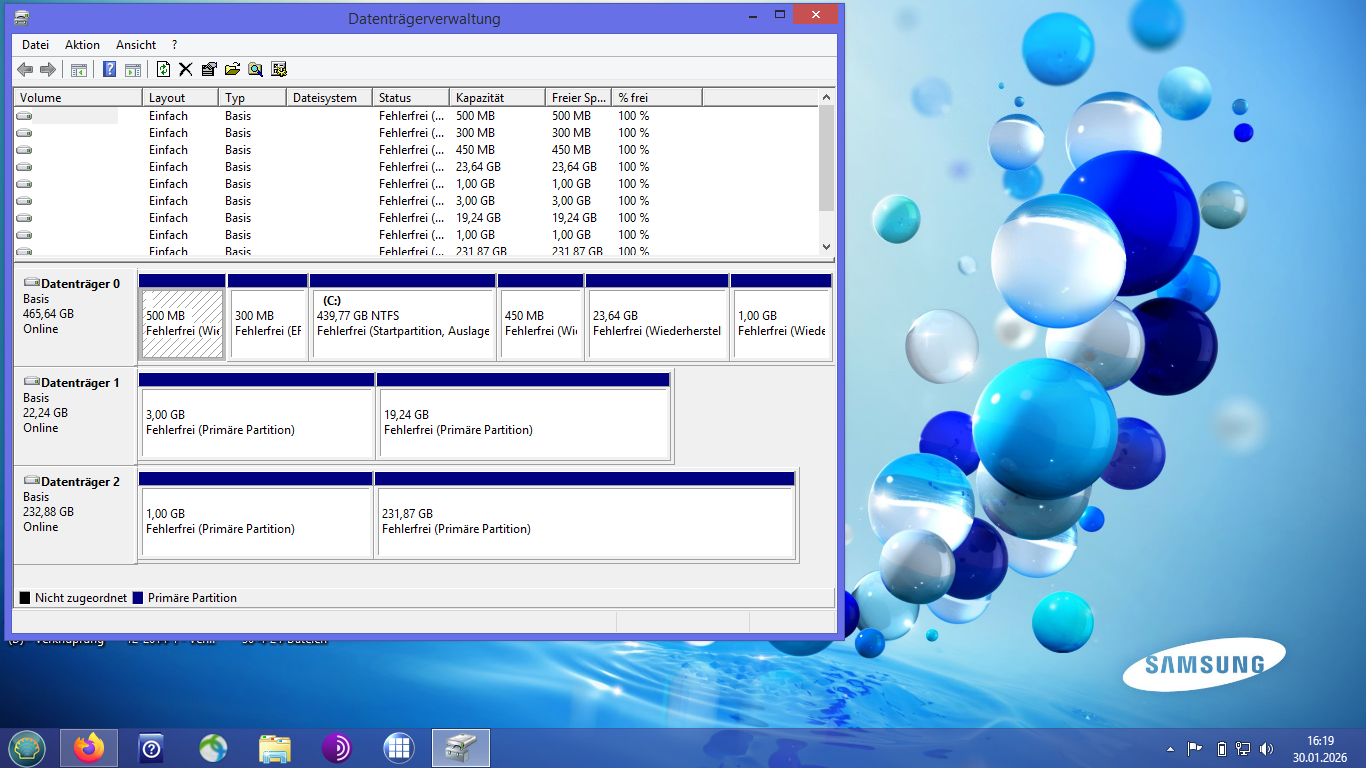The height and width of the screenshot is (768, 1366).
Task: Refresh the disk view with the green arrows icon
Action: [x=163, y=69]
